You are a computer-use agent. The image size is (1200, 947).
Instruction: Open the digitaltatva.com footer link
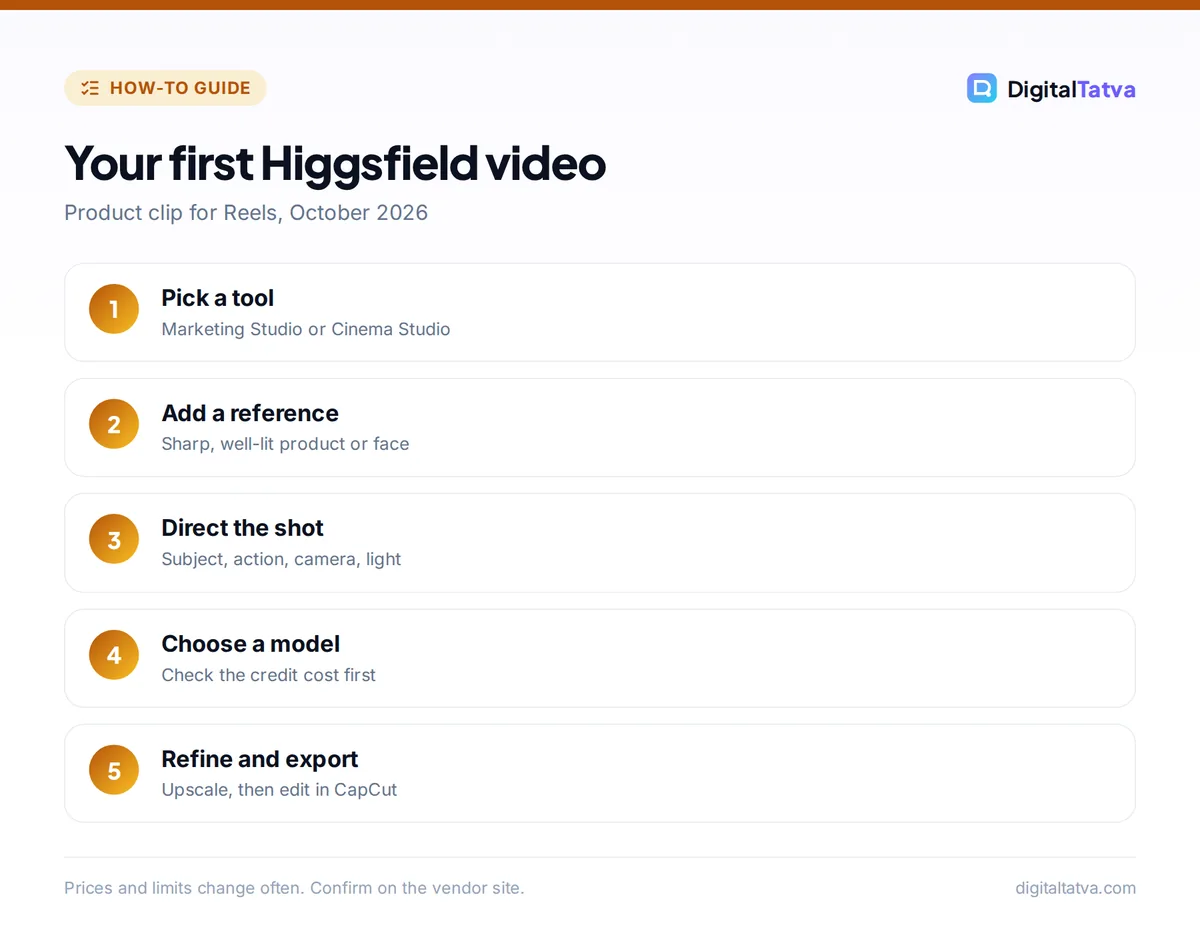(1075, 888)
